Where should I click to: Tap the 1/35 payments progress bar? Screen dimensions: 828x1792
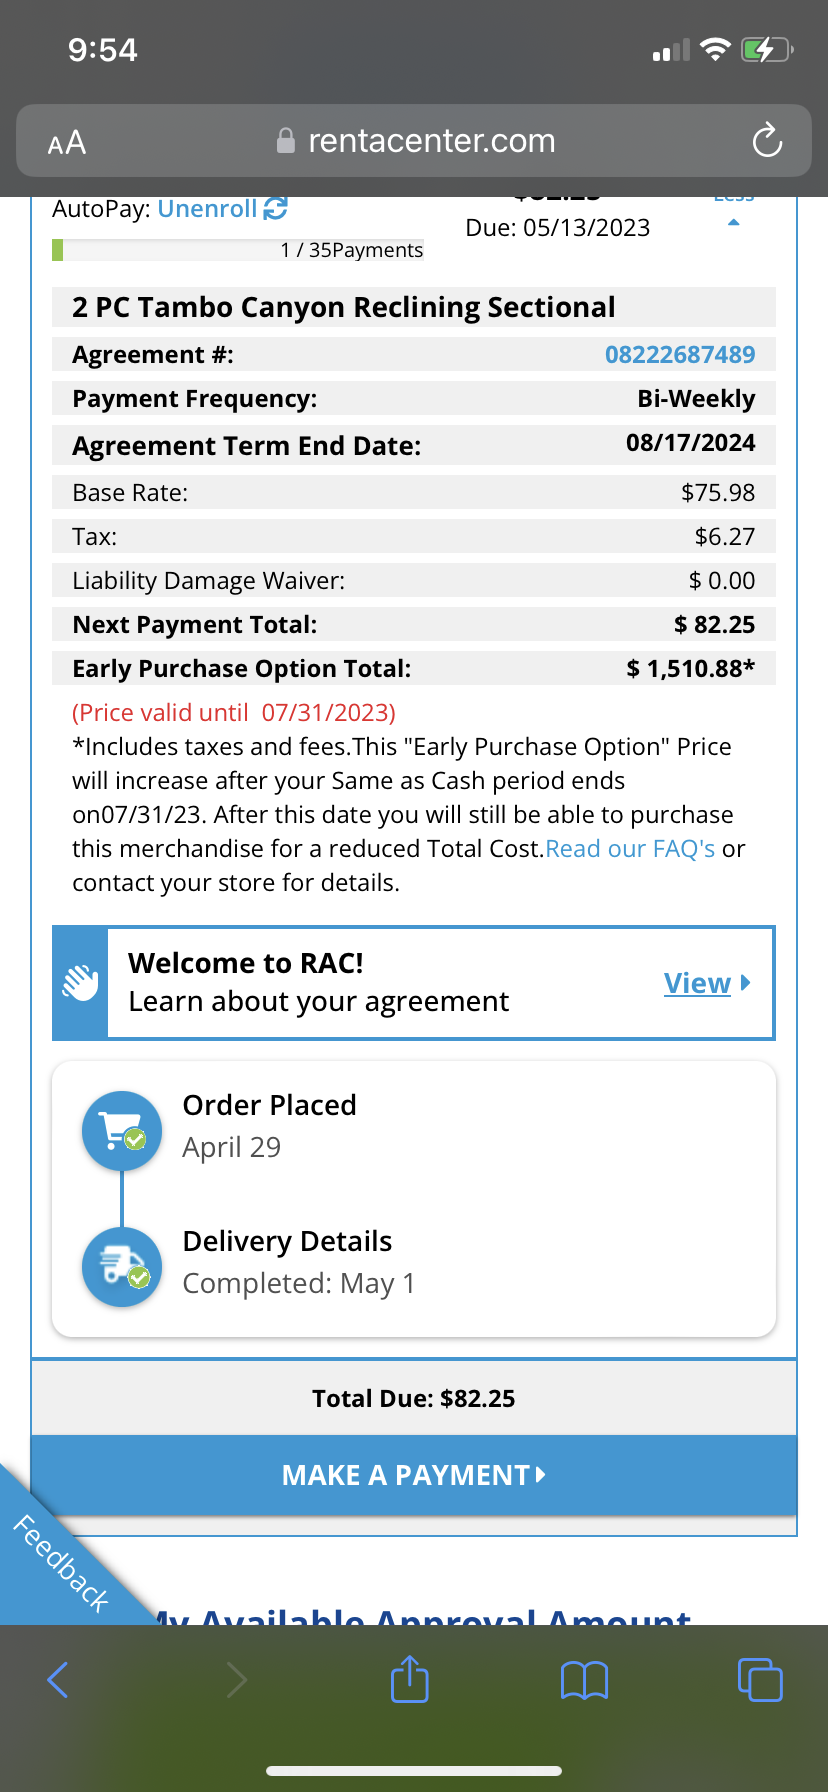[x=237, y=250]
